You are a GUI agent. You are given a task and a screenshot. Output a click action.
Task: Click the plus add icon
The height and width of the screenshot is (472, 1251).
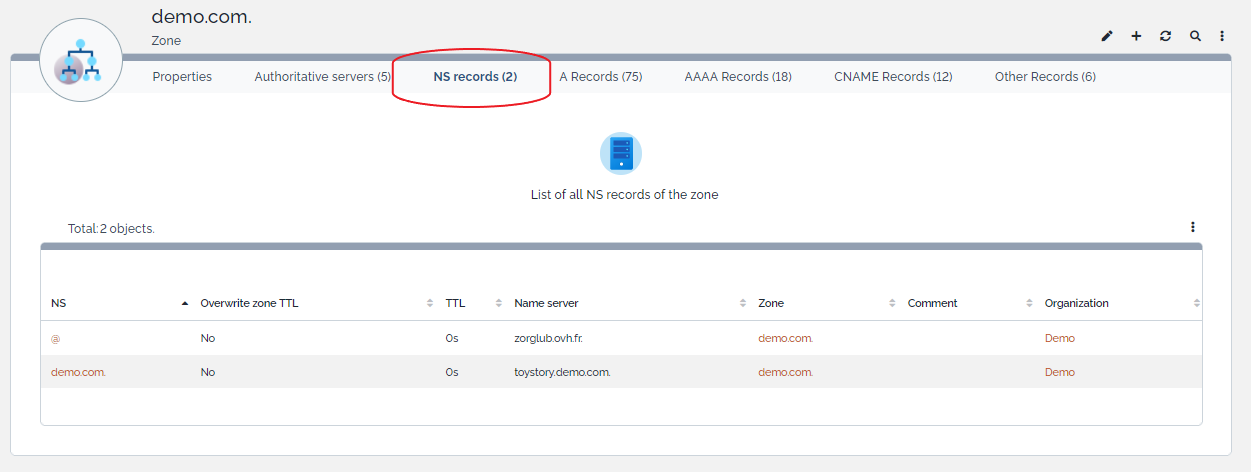tap(1136, 36)
